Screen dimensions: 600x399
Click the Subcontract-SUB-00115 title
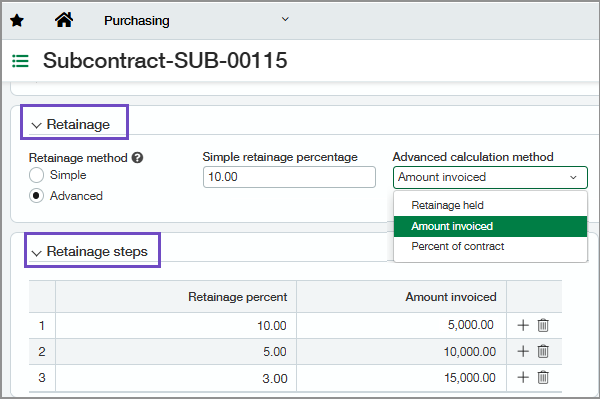[165, 60]
